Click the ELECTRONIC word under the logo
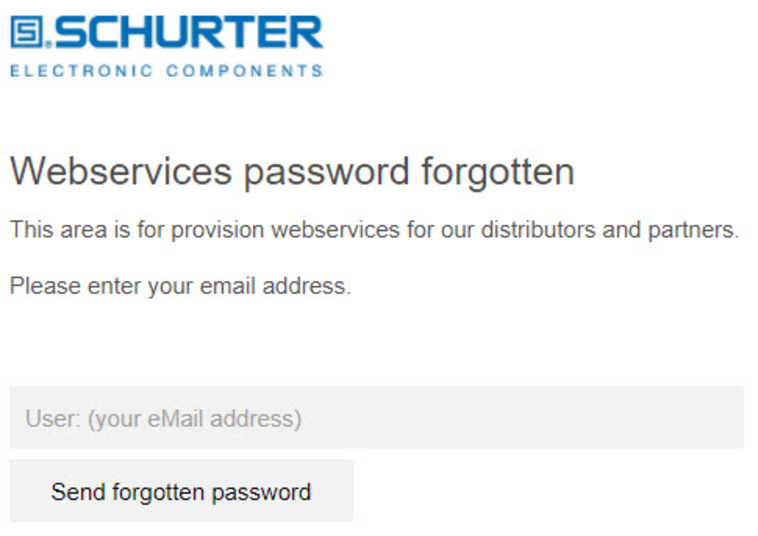 coord(82,71)
